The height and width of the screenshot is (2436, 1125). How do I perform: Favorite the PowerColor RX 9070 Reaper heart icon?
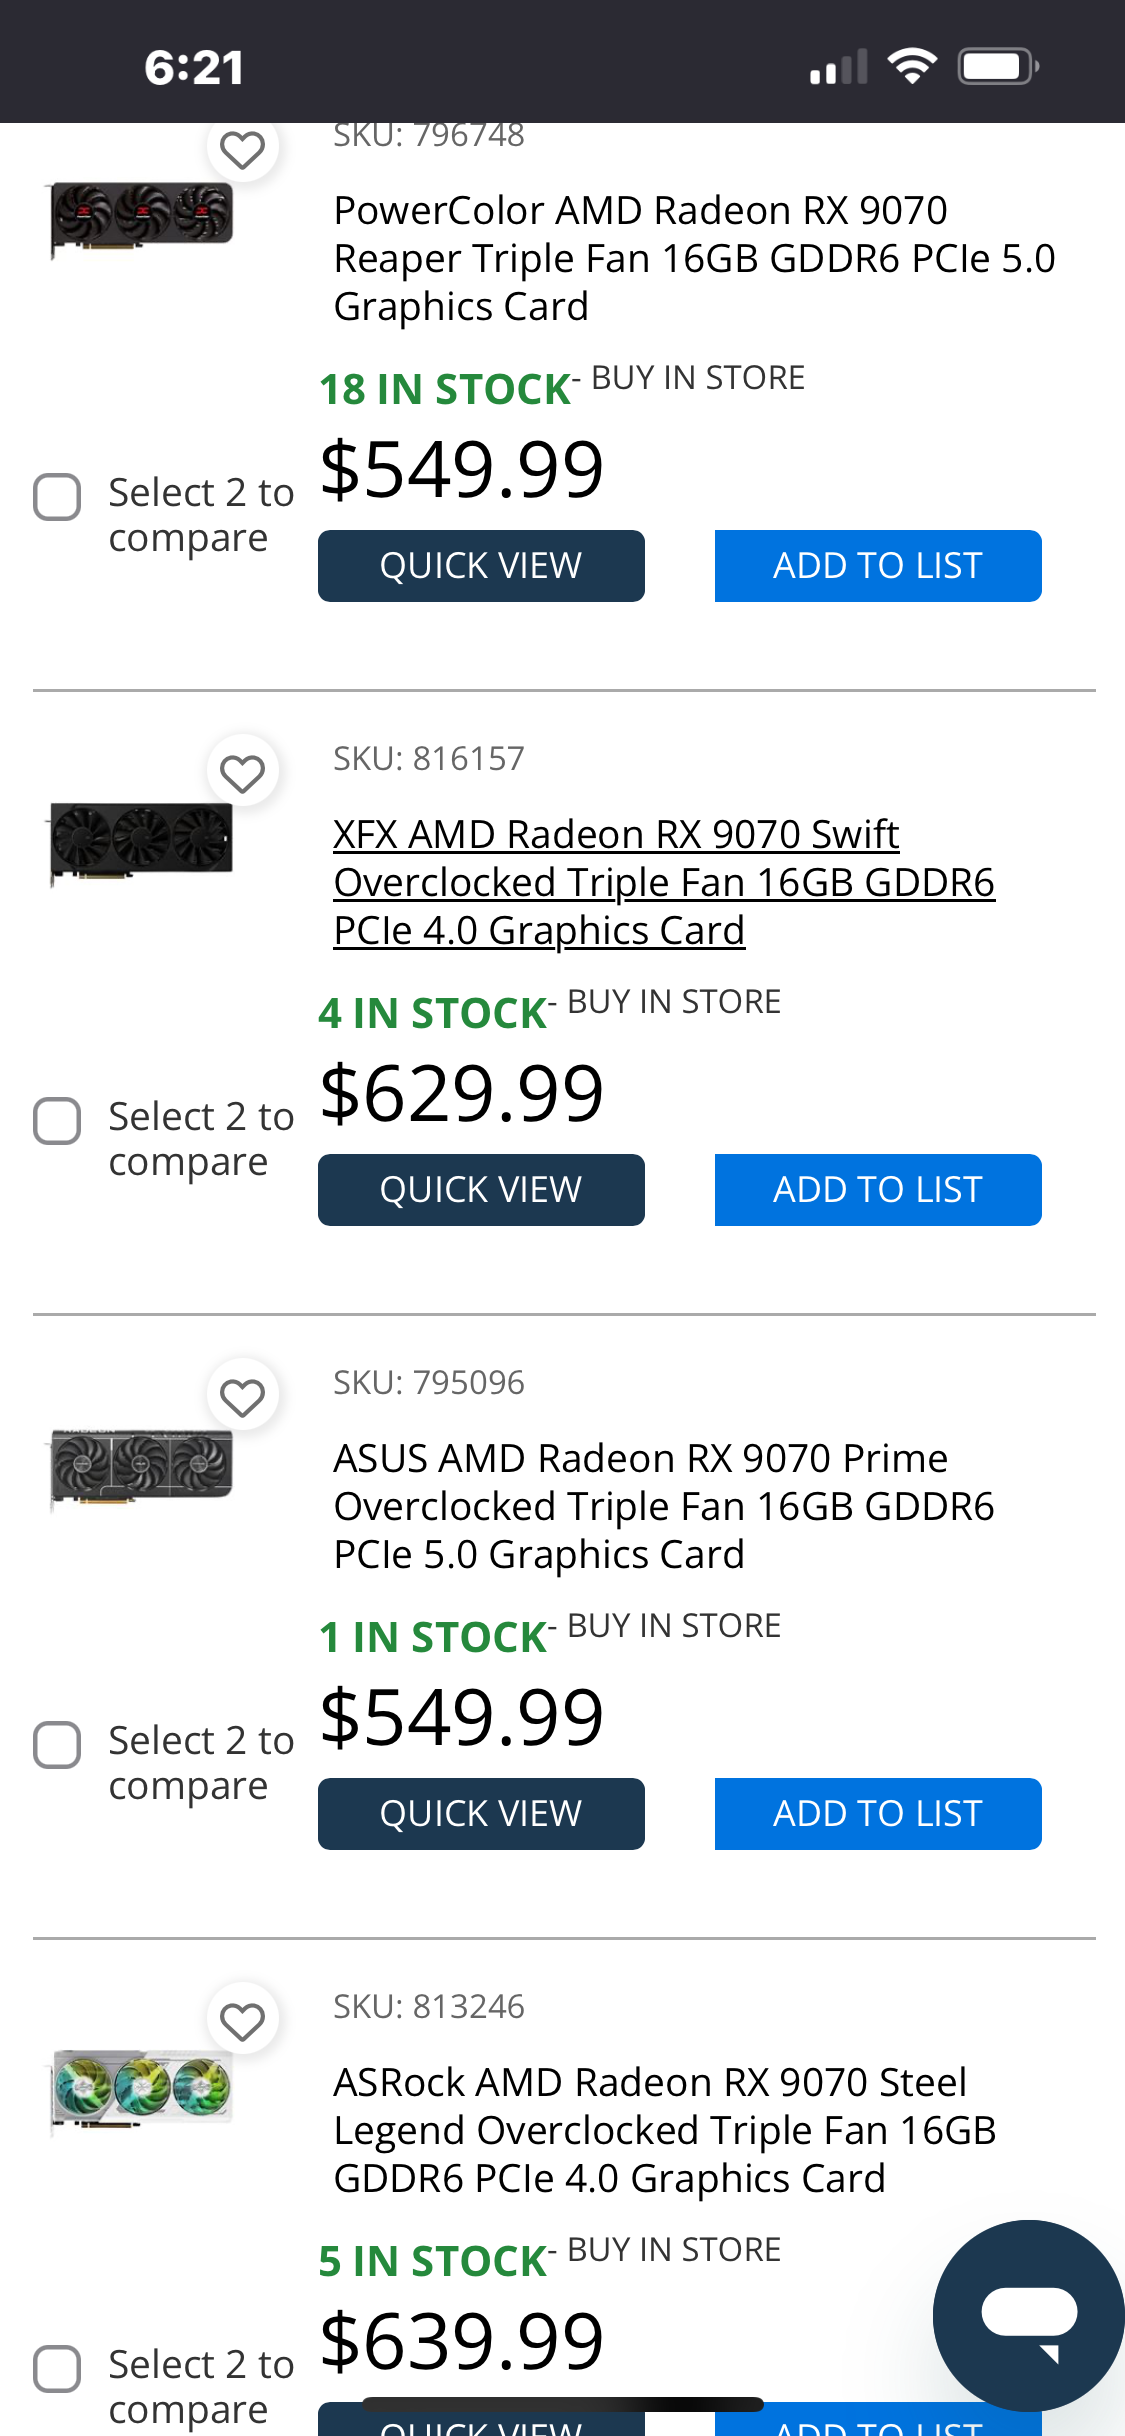pyautogui.click(x=242, y=150)
